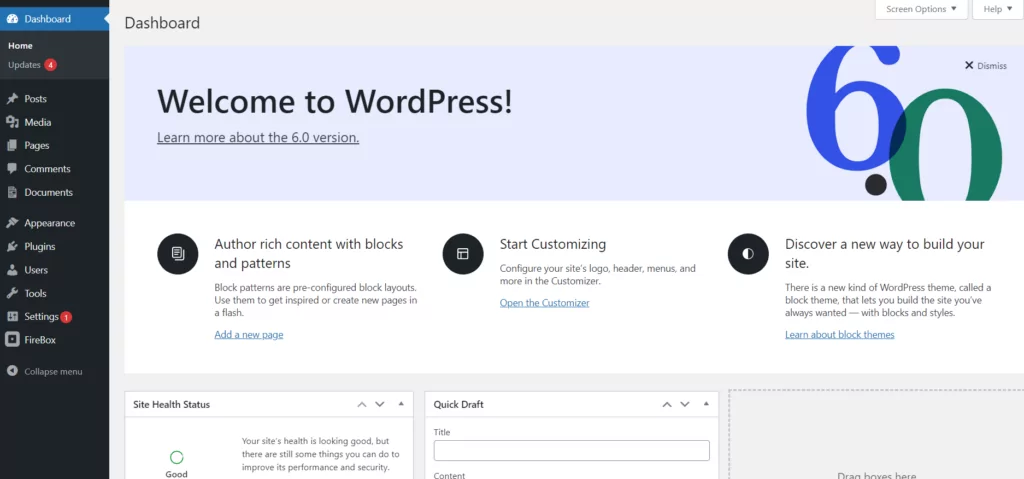Screen dimensions: 1024x479
Task: Select Home submenu item
Action: (x=20, y=46)
